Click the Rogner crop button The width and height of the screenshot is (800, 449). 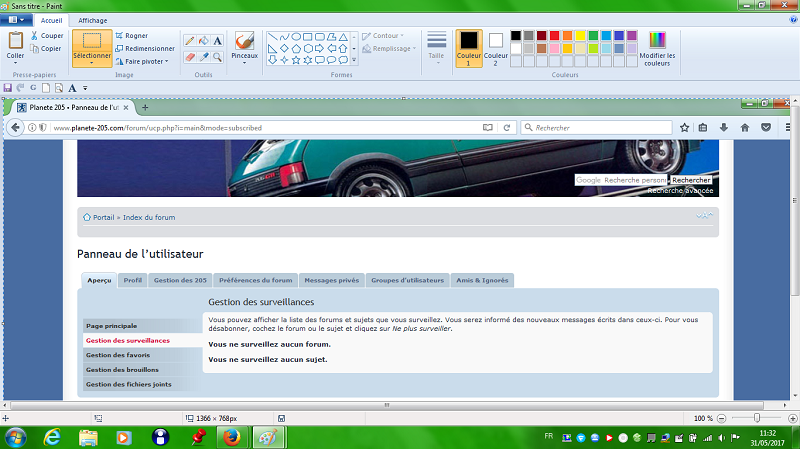(x=137, y=35)
